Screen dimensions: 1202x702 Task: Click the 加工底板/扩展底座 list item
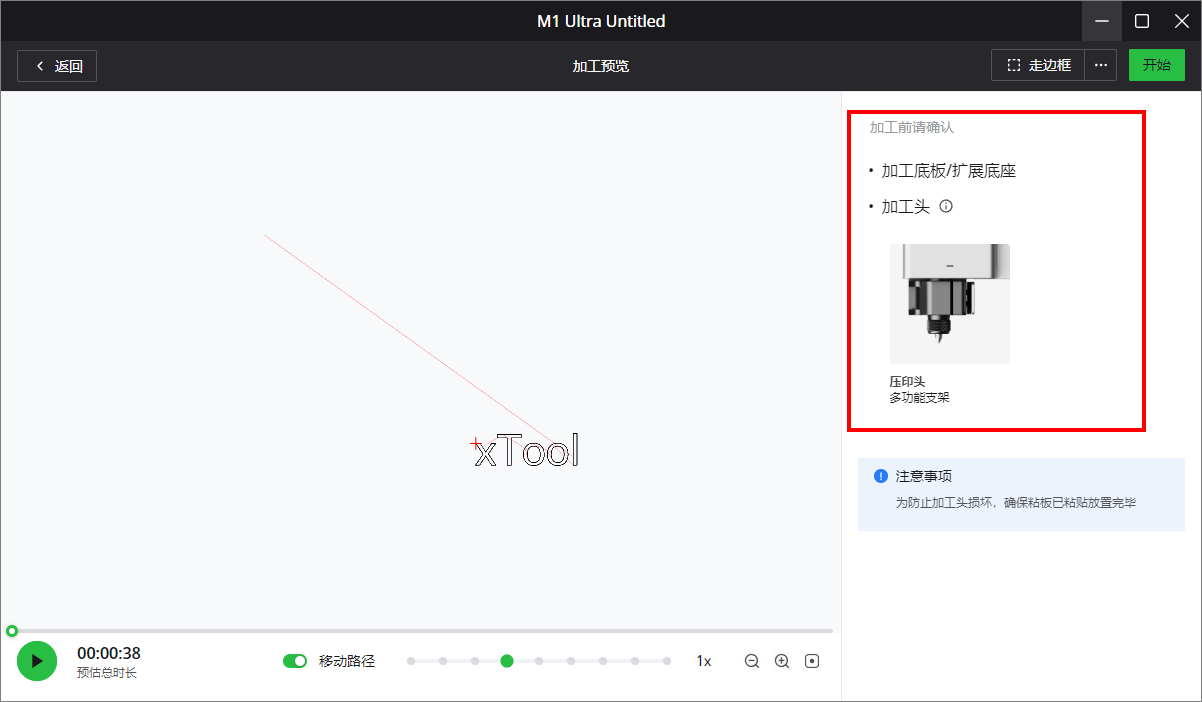click(x=948, y=171)
